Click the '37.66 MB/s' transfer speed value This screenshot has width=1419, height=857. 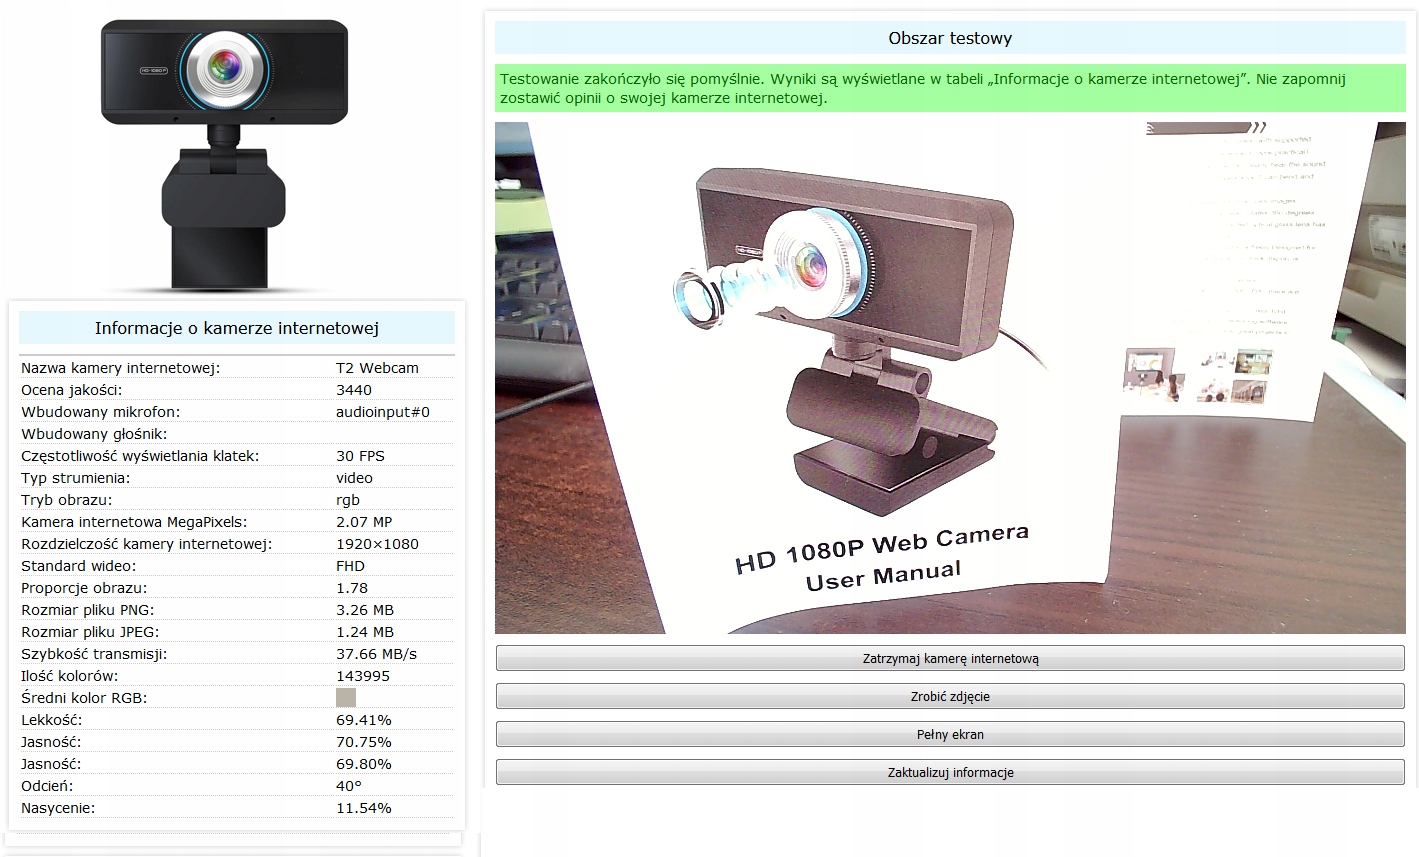click(376, 654)
